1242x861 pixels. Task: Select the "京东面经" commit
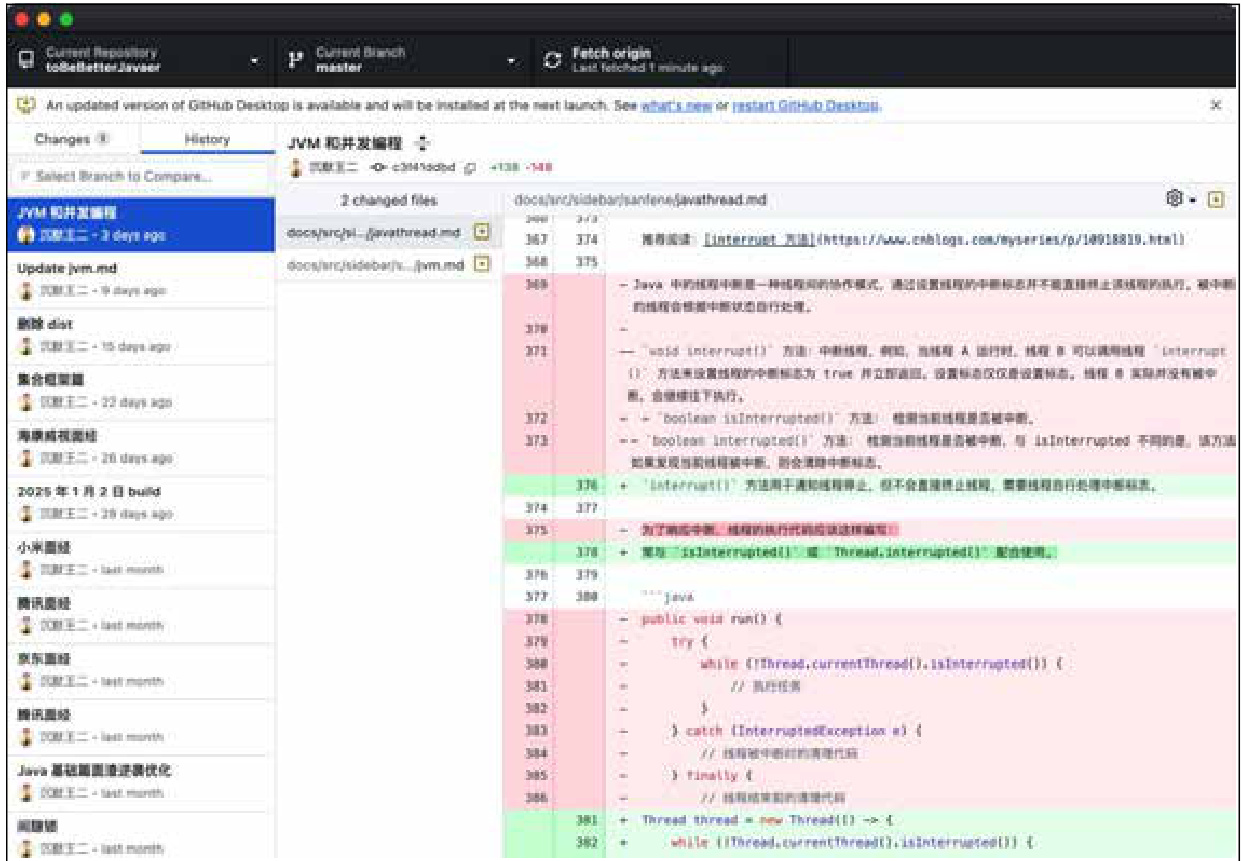(x=140, y=671)
